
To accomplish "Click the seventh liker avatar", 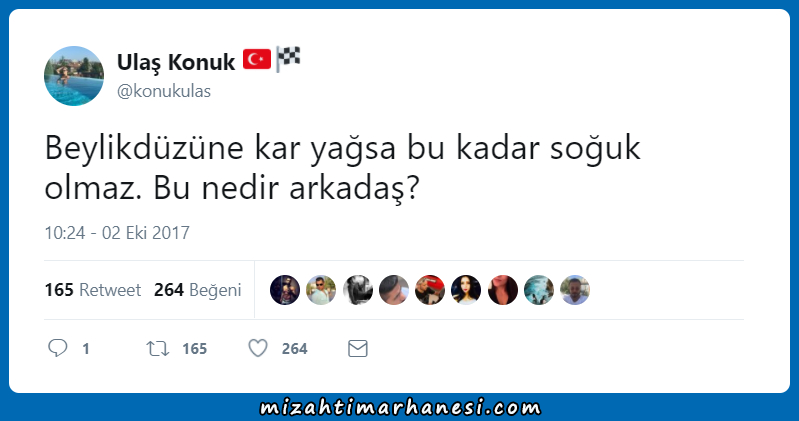I will coord(503,290).
